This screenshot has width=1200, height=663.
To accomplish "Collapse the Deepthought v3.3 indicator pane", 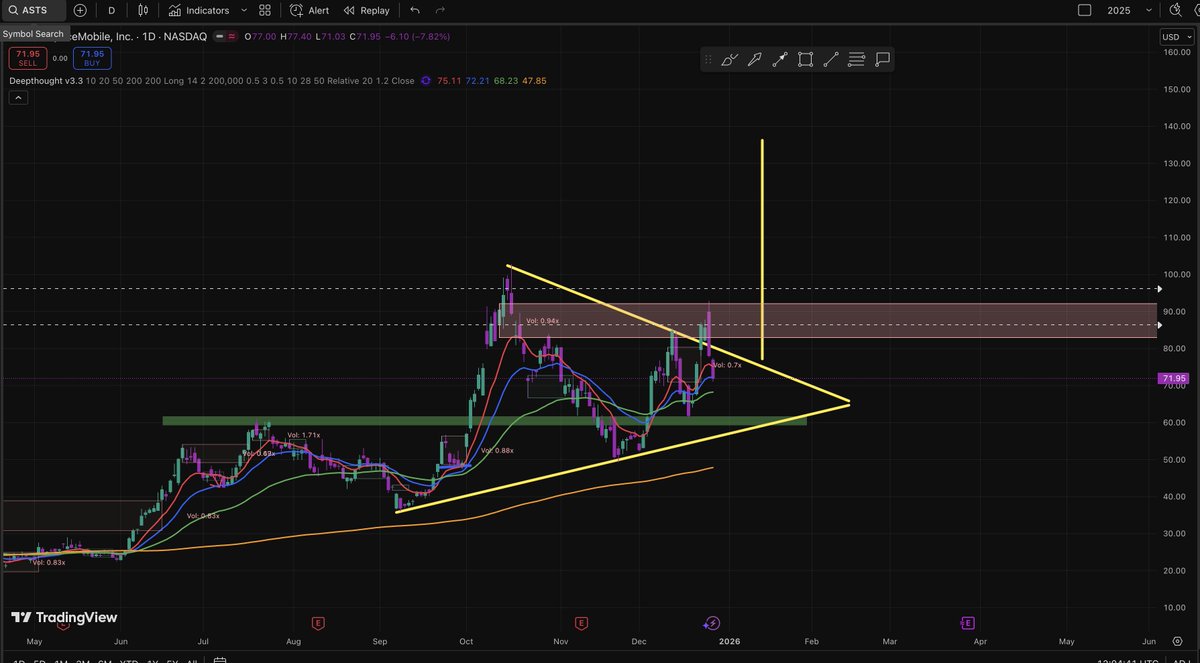I will point(17,96).
